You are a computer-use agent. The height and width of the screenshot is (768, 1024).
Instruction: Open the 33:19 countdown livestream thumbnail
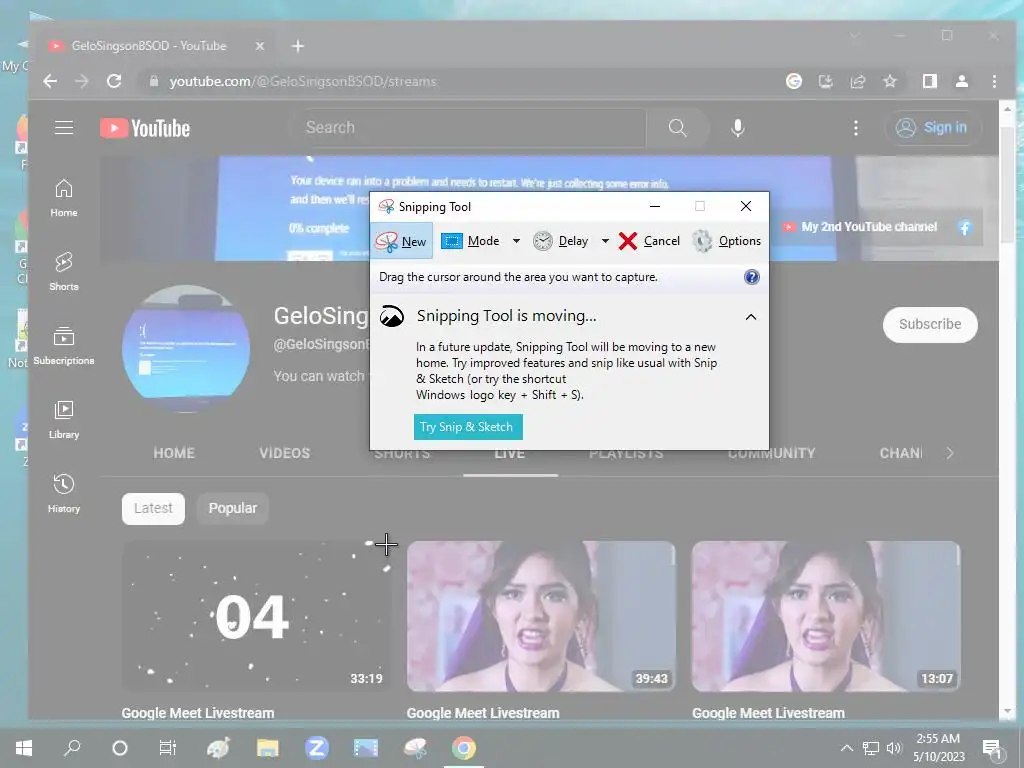(x=257, y=616)
